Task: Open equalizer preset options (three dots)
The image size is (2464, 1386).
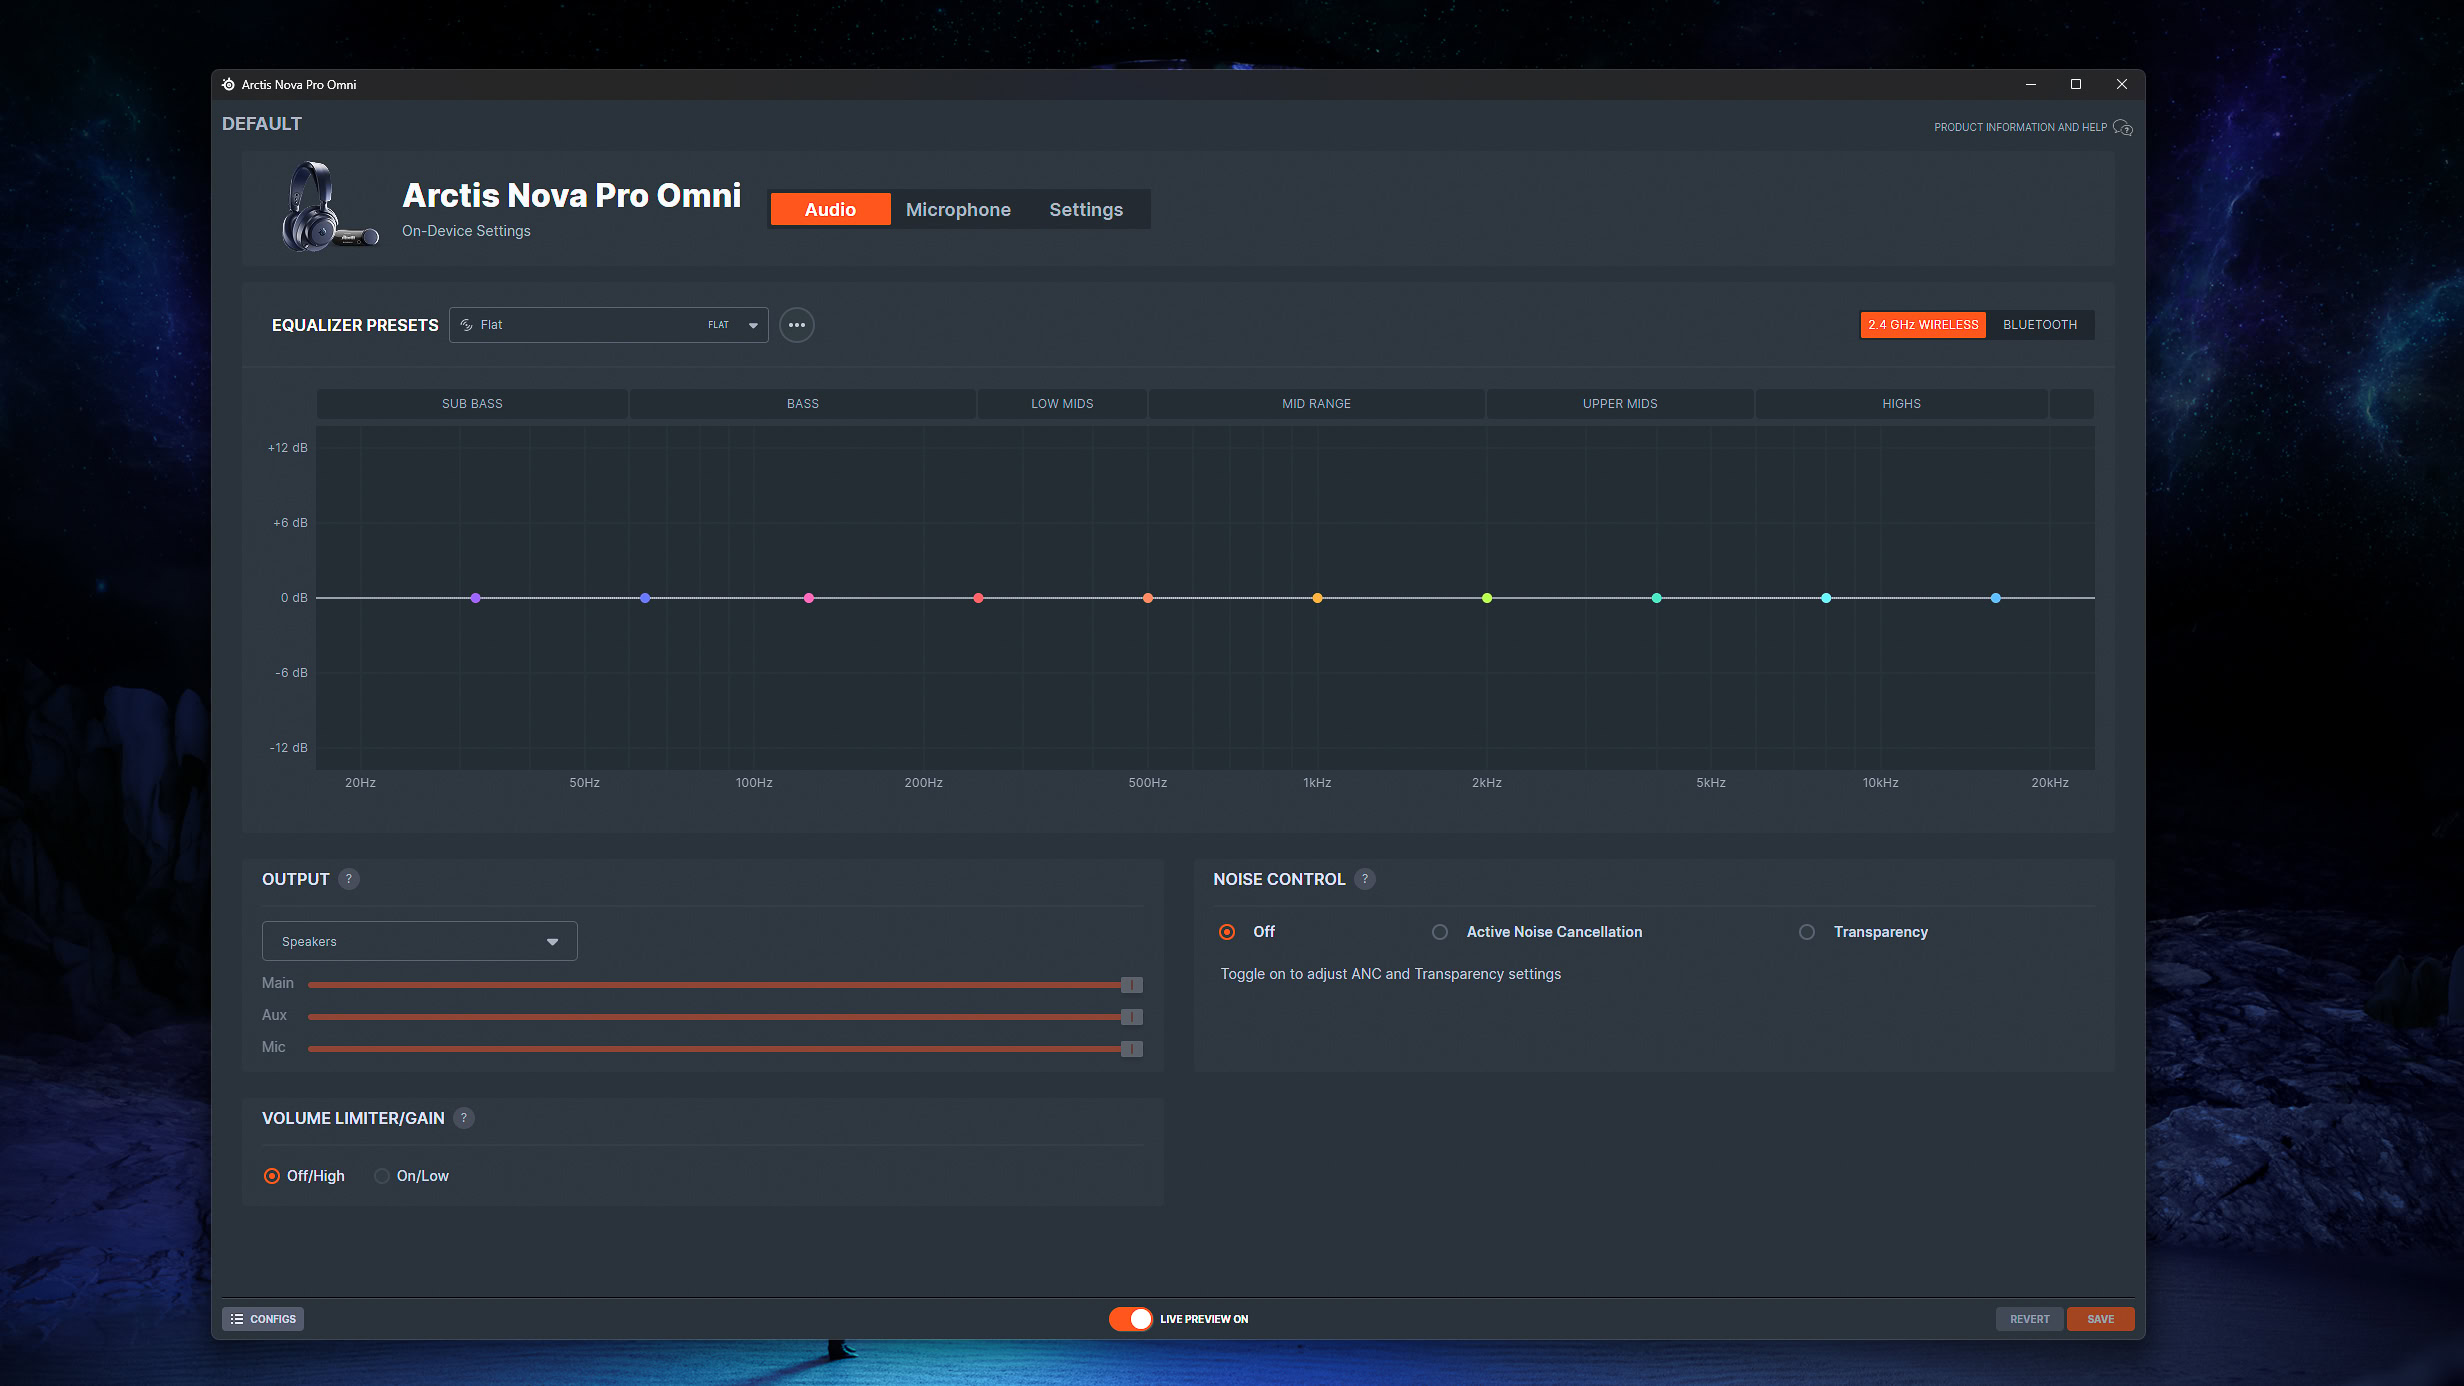Action: point(796,325)
